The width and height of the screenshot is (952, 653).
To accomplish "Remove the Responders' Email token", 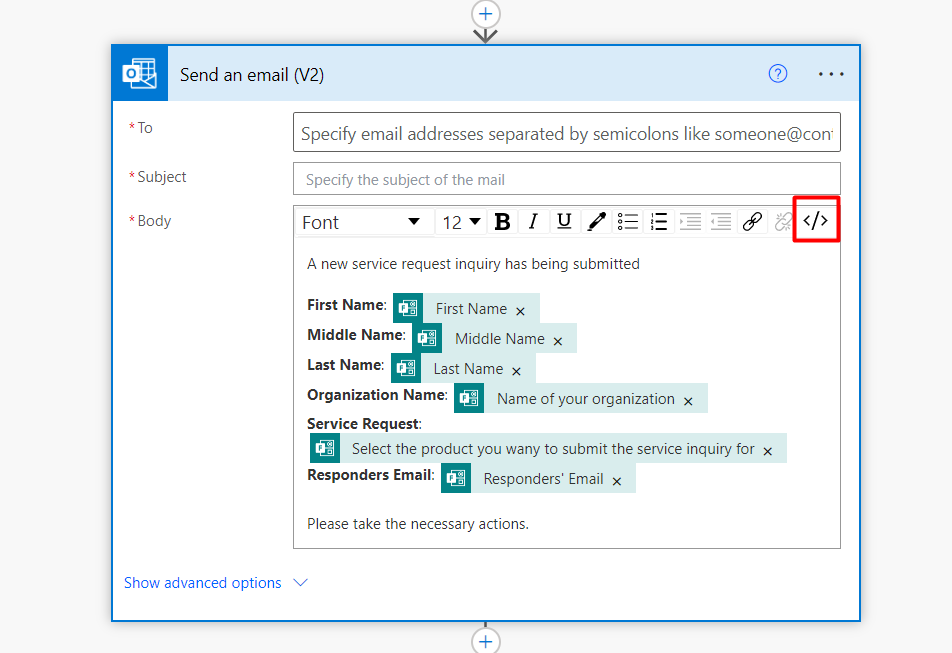I will 617,481.
